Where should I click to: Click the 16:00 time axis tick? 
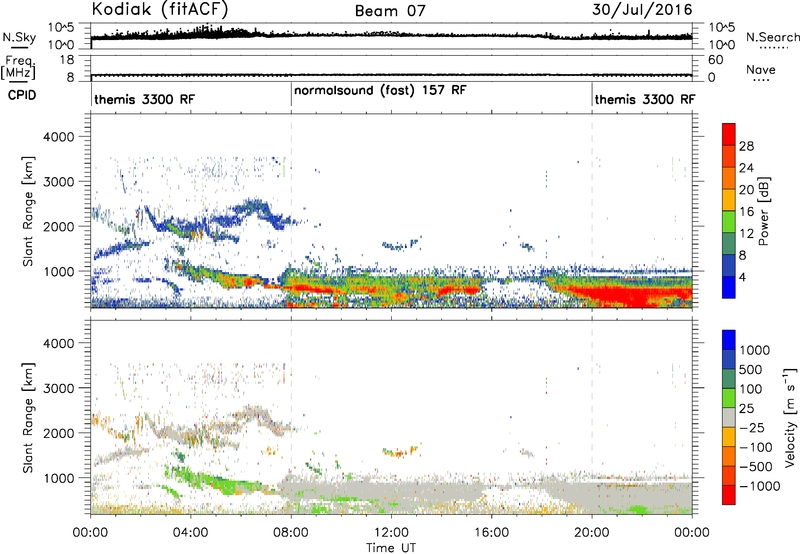pyautogui.click(x=491, y=533)
